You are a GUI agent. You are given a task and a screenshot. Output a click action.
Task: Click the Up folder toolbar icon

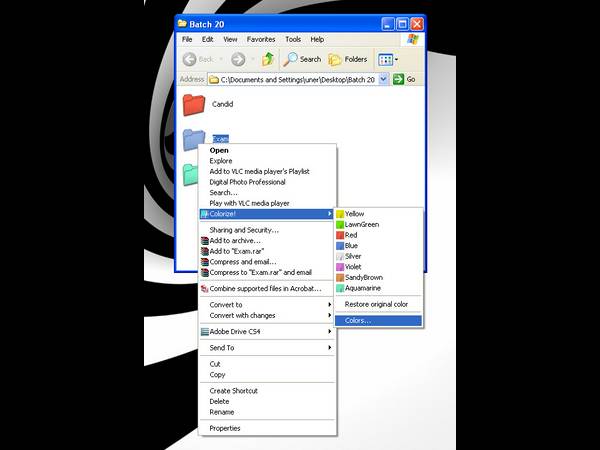coord(268,59)
